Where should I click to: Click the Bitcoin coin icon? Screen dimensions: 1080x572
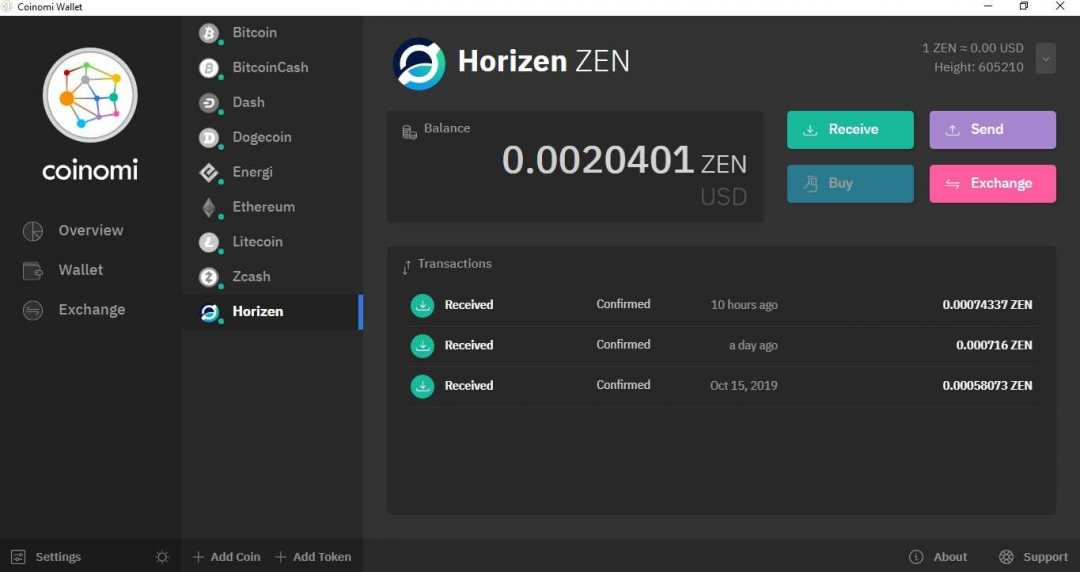pyautogui.click(x=209, y=33)
